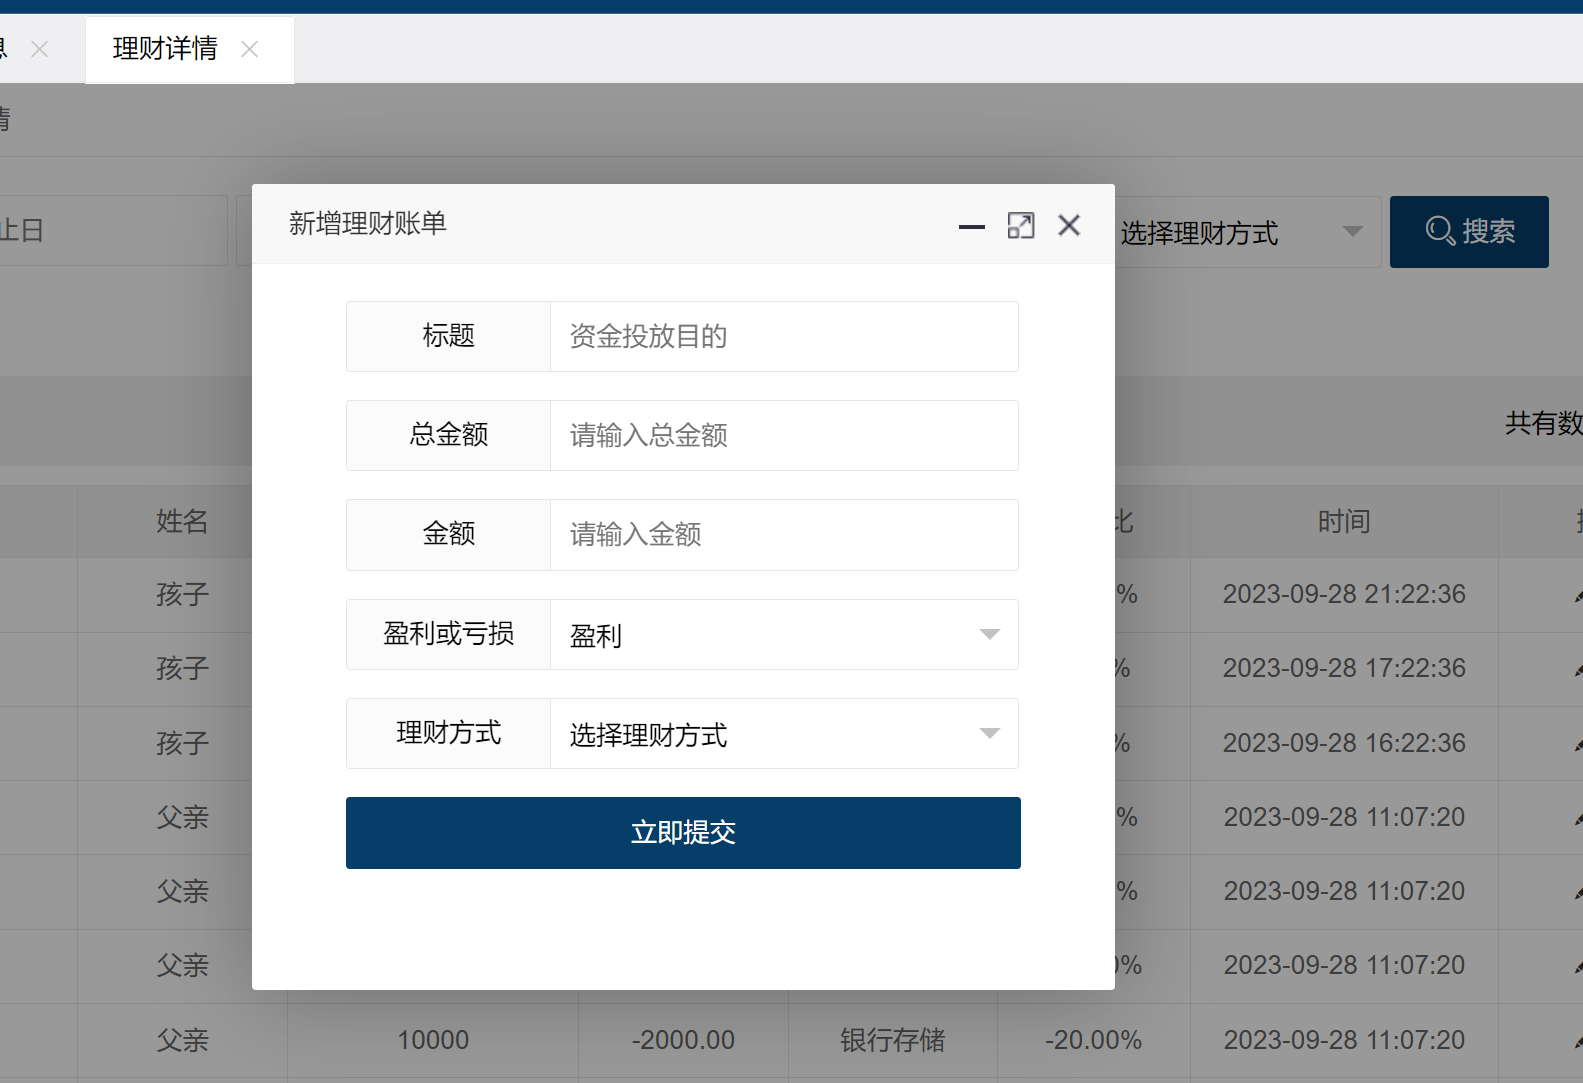Image resolution: width=1583 pixels, height=1083 pixels.
Task: Click the 银行存储 cell in the bottom row
Action: click(892, 1041)
